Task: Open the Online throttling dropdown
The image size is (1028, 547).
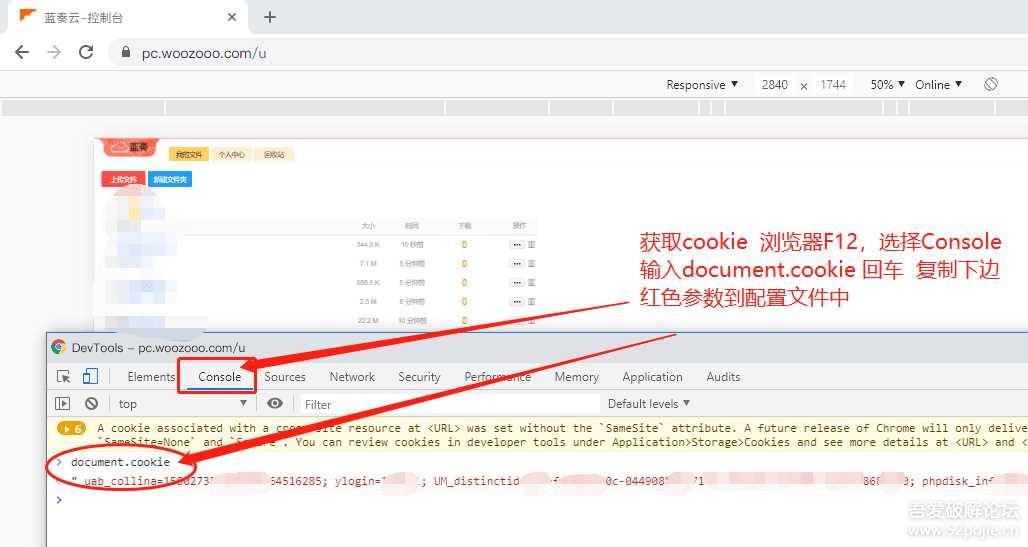Action: [938, 85]
